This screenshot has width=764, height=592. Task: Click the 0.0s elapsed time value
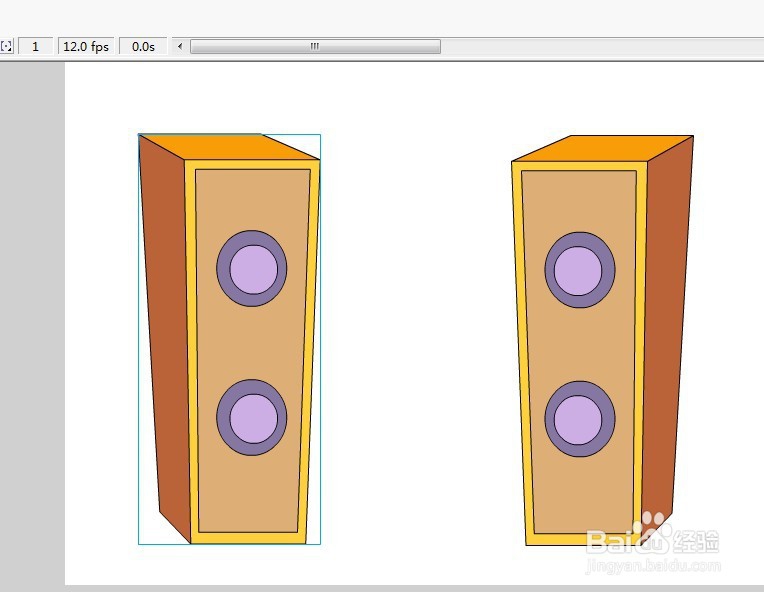(x=143, y=46)
